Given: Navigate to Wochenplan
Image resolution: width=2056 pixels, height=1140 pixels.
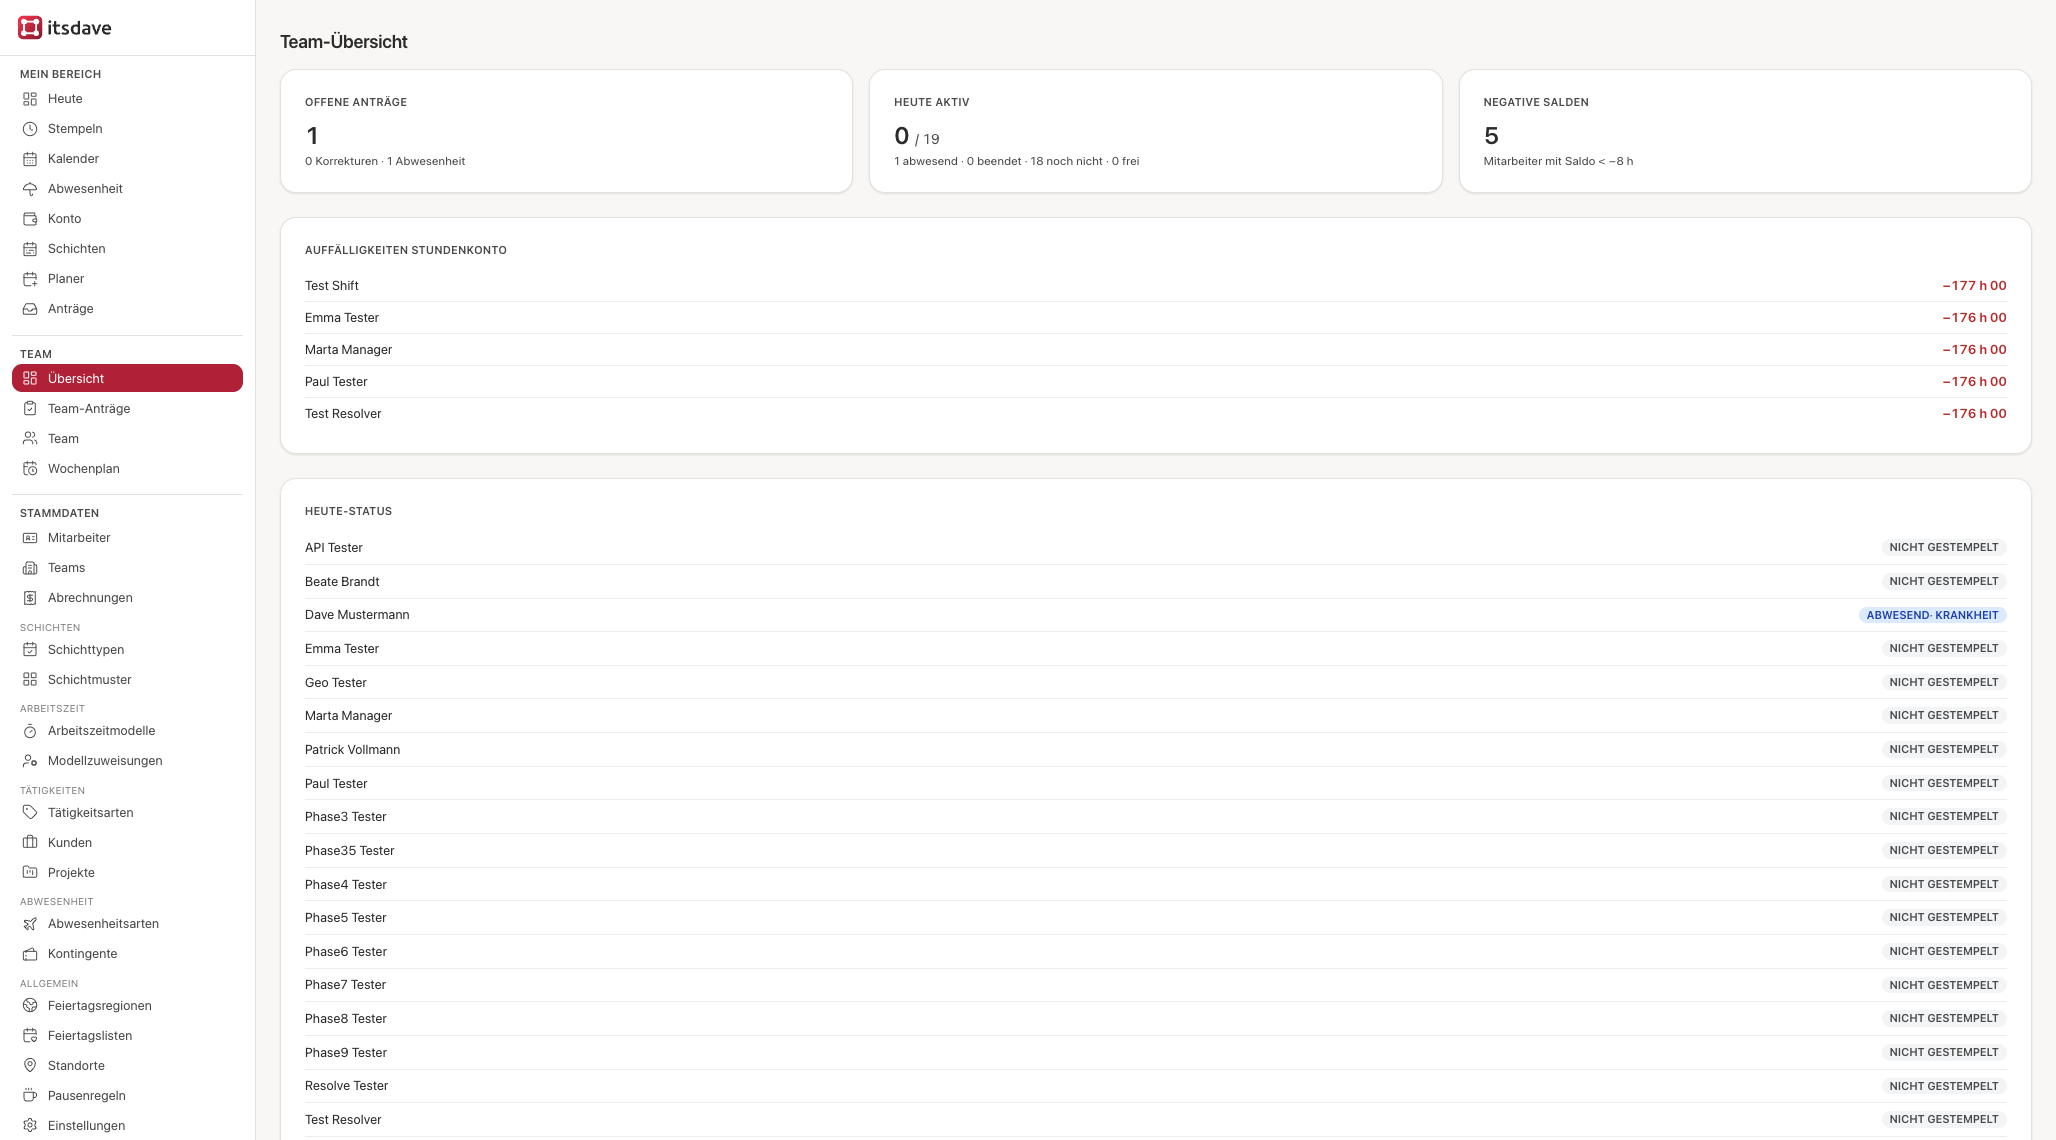Looking at the screenshot, I should 127,469.
